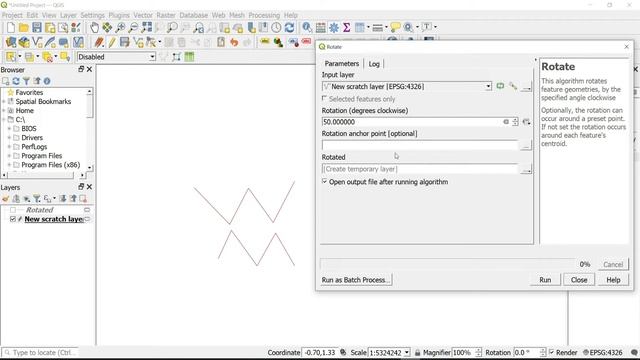Uncheck Open output file after running algorithm

click(x=325, y=181)
